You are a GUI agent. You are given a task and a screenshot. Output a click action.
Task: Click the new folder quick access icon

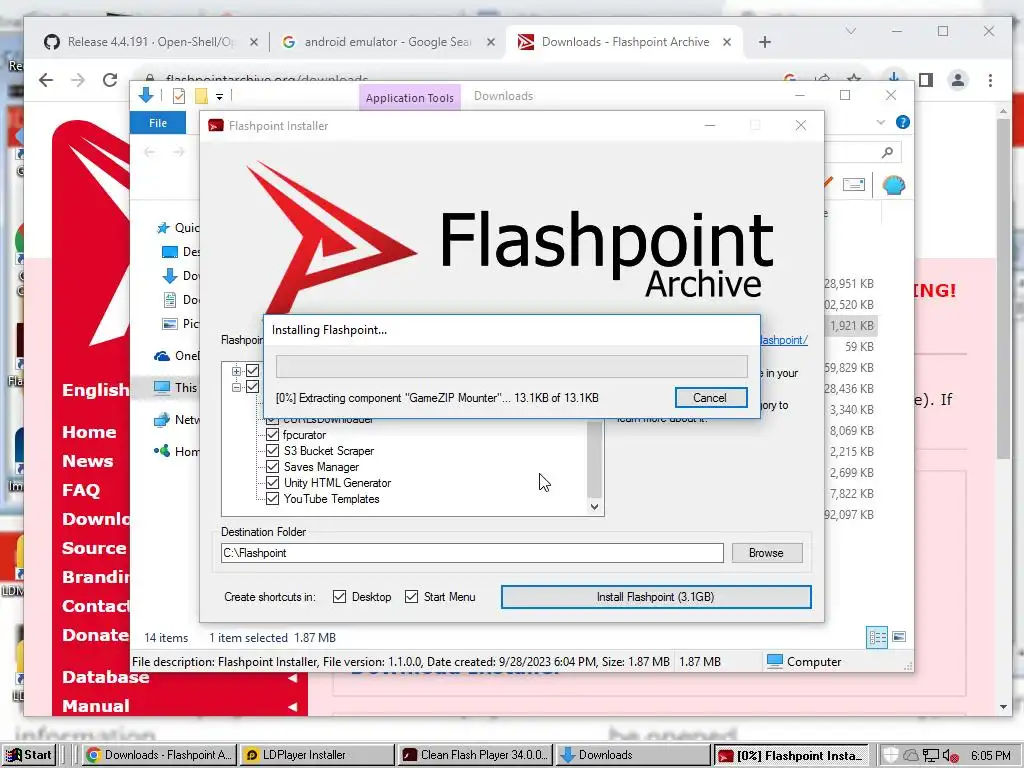[201, 97]
